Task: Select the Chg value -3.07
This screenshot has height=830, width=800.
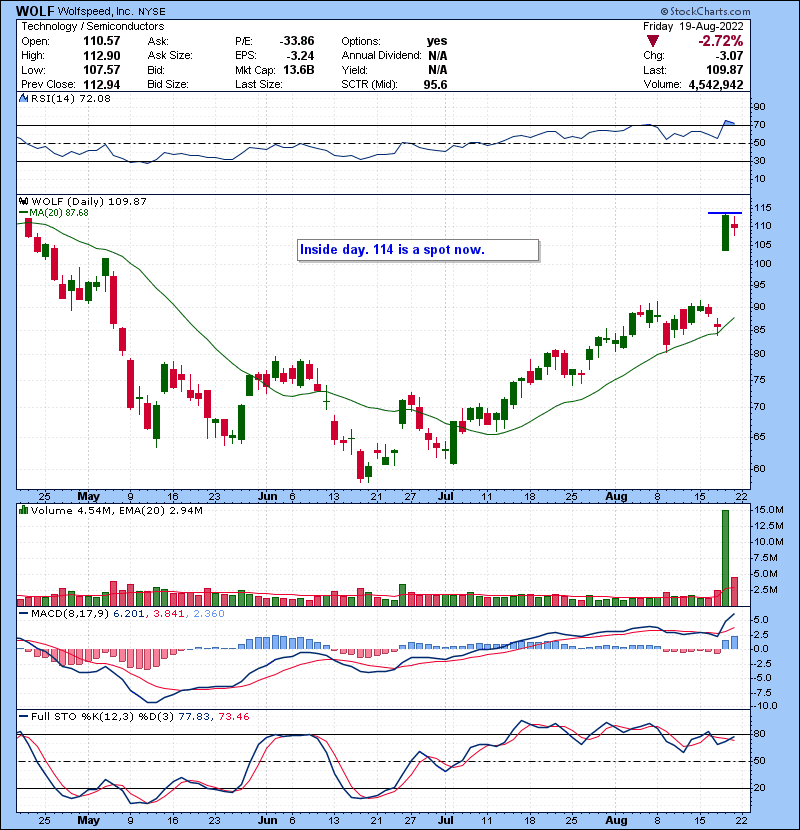Action: point(730,56)
